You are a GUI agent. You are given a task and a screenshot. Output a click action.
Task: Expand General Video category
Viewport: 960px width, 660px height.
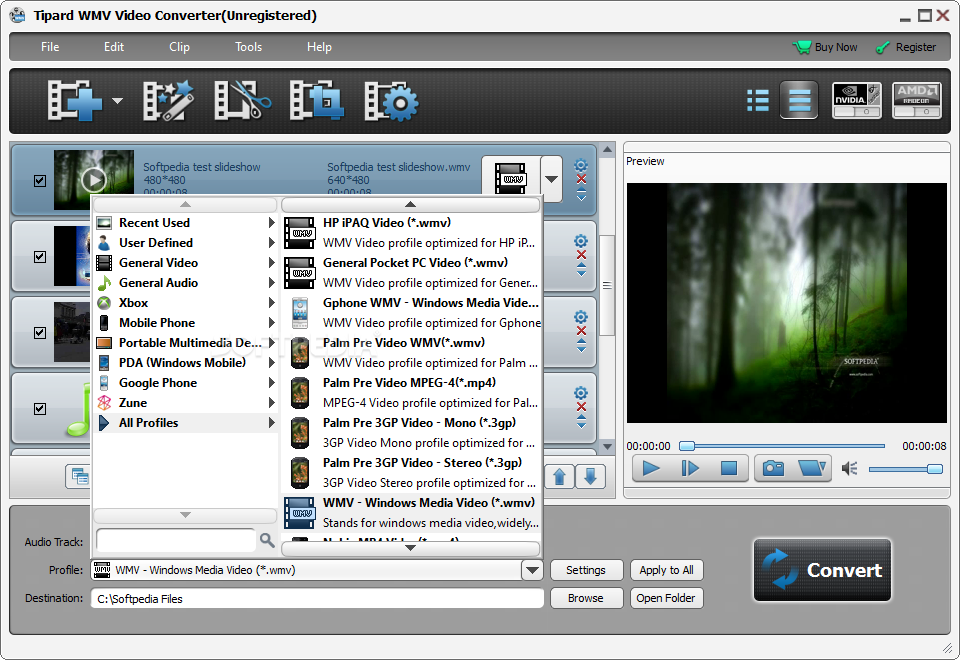[186, 263]
